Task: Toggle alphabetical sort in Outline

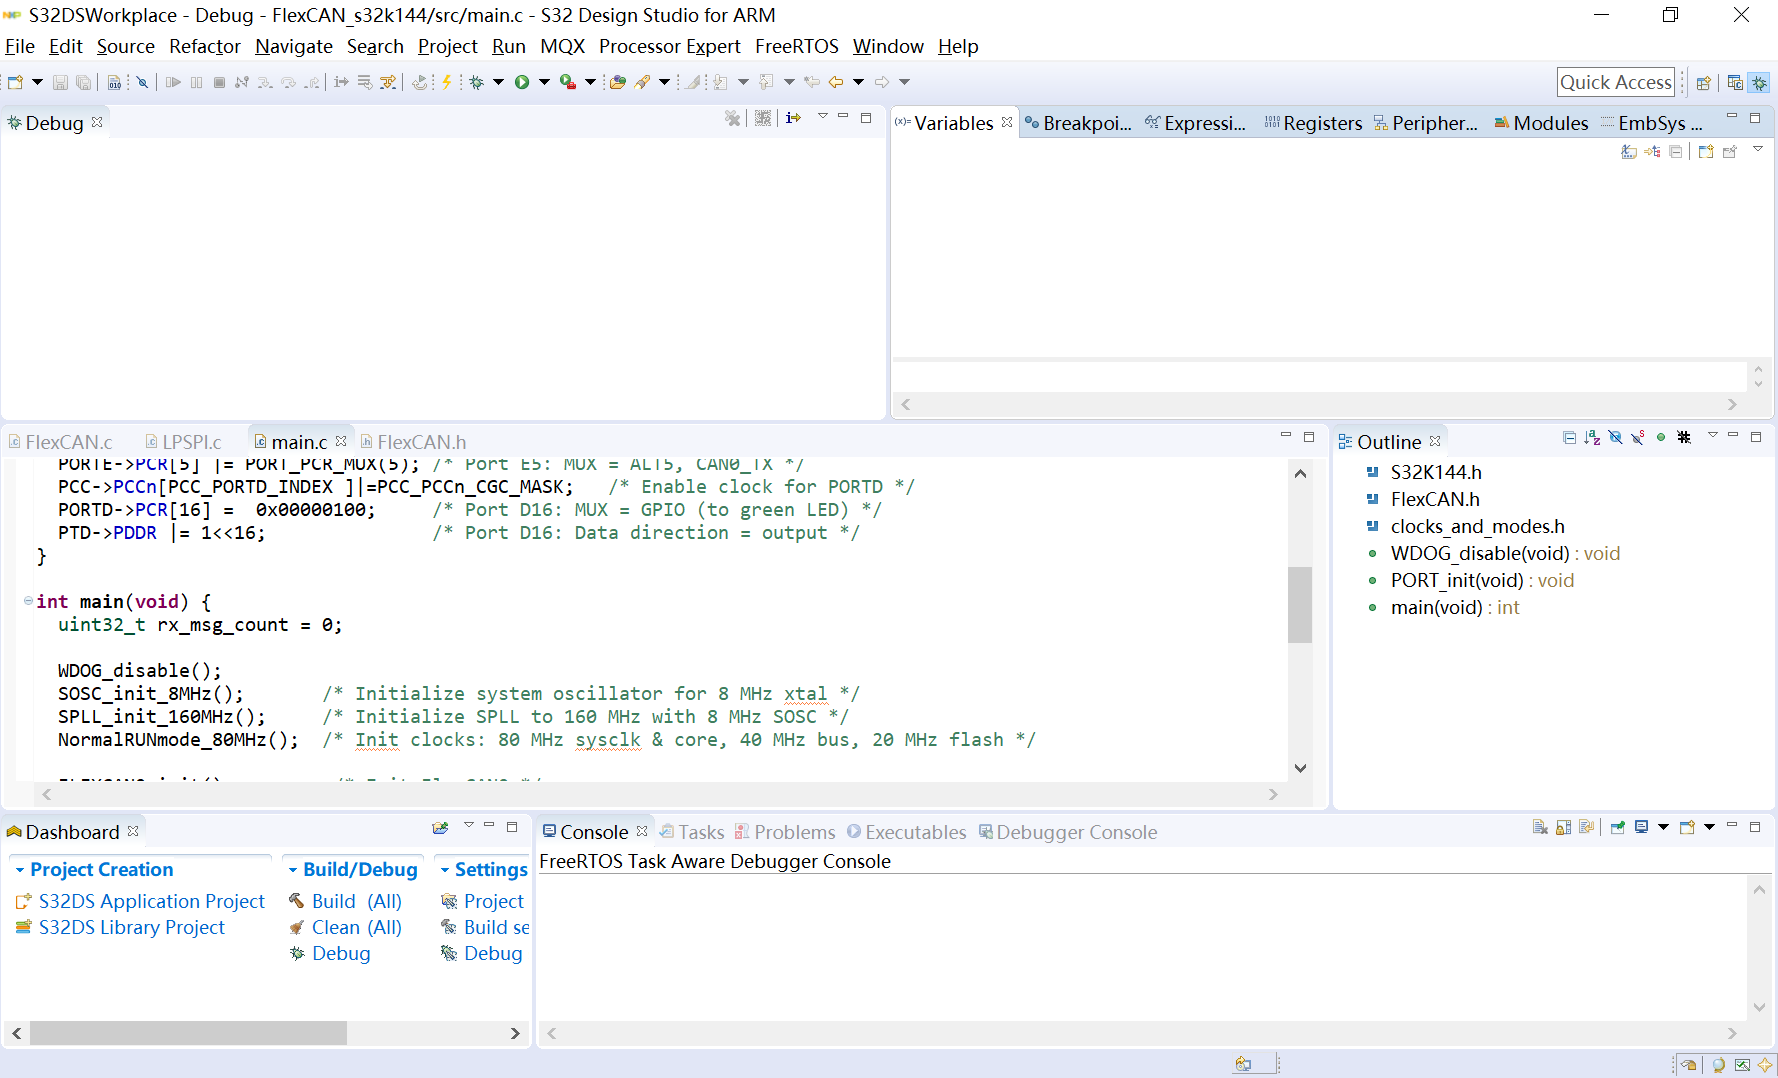Action: point(1592,438)
